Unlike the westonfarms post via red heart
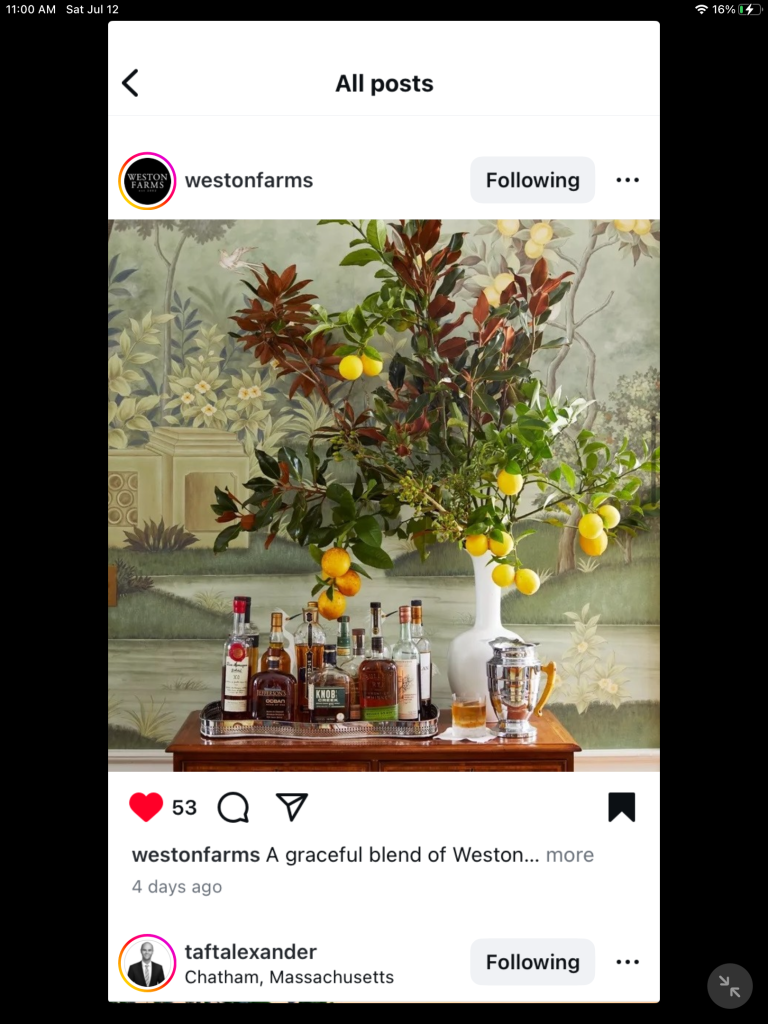This screenshot has width=768, height=1024. point(146,807)
